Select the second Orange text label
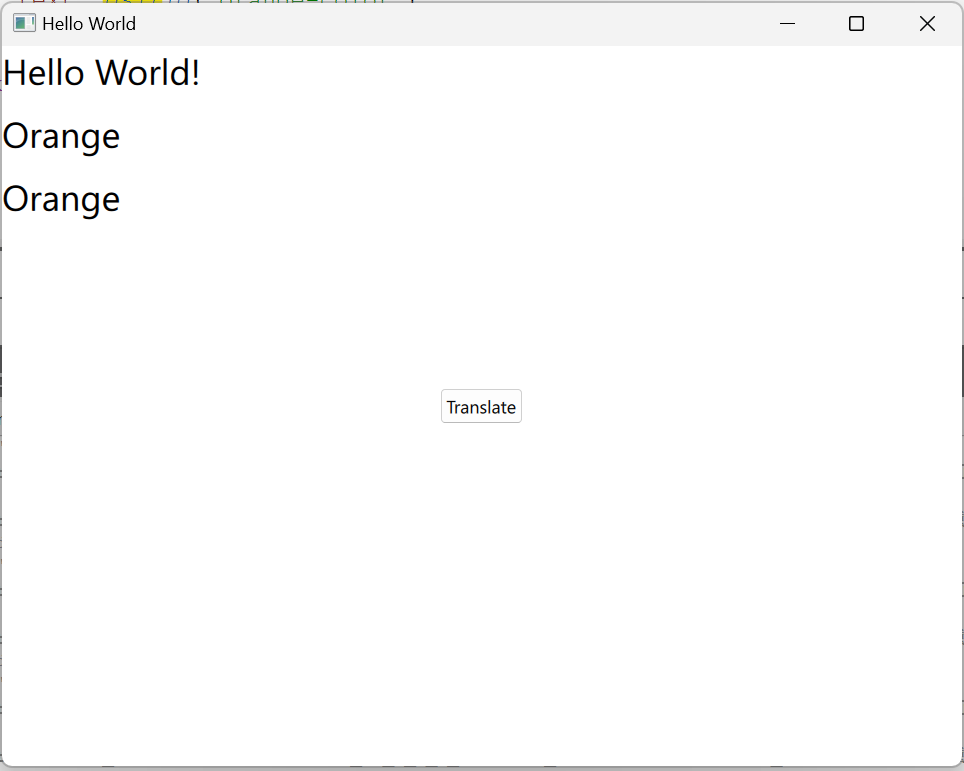The height and width of the screenshot is (771, 964). (61, 199)
